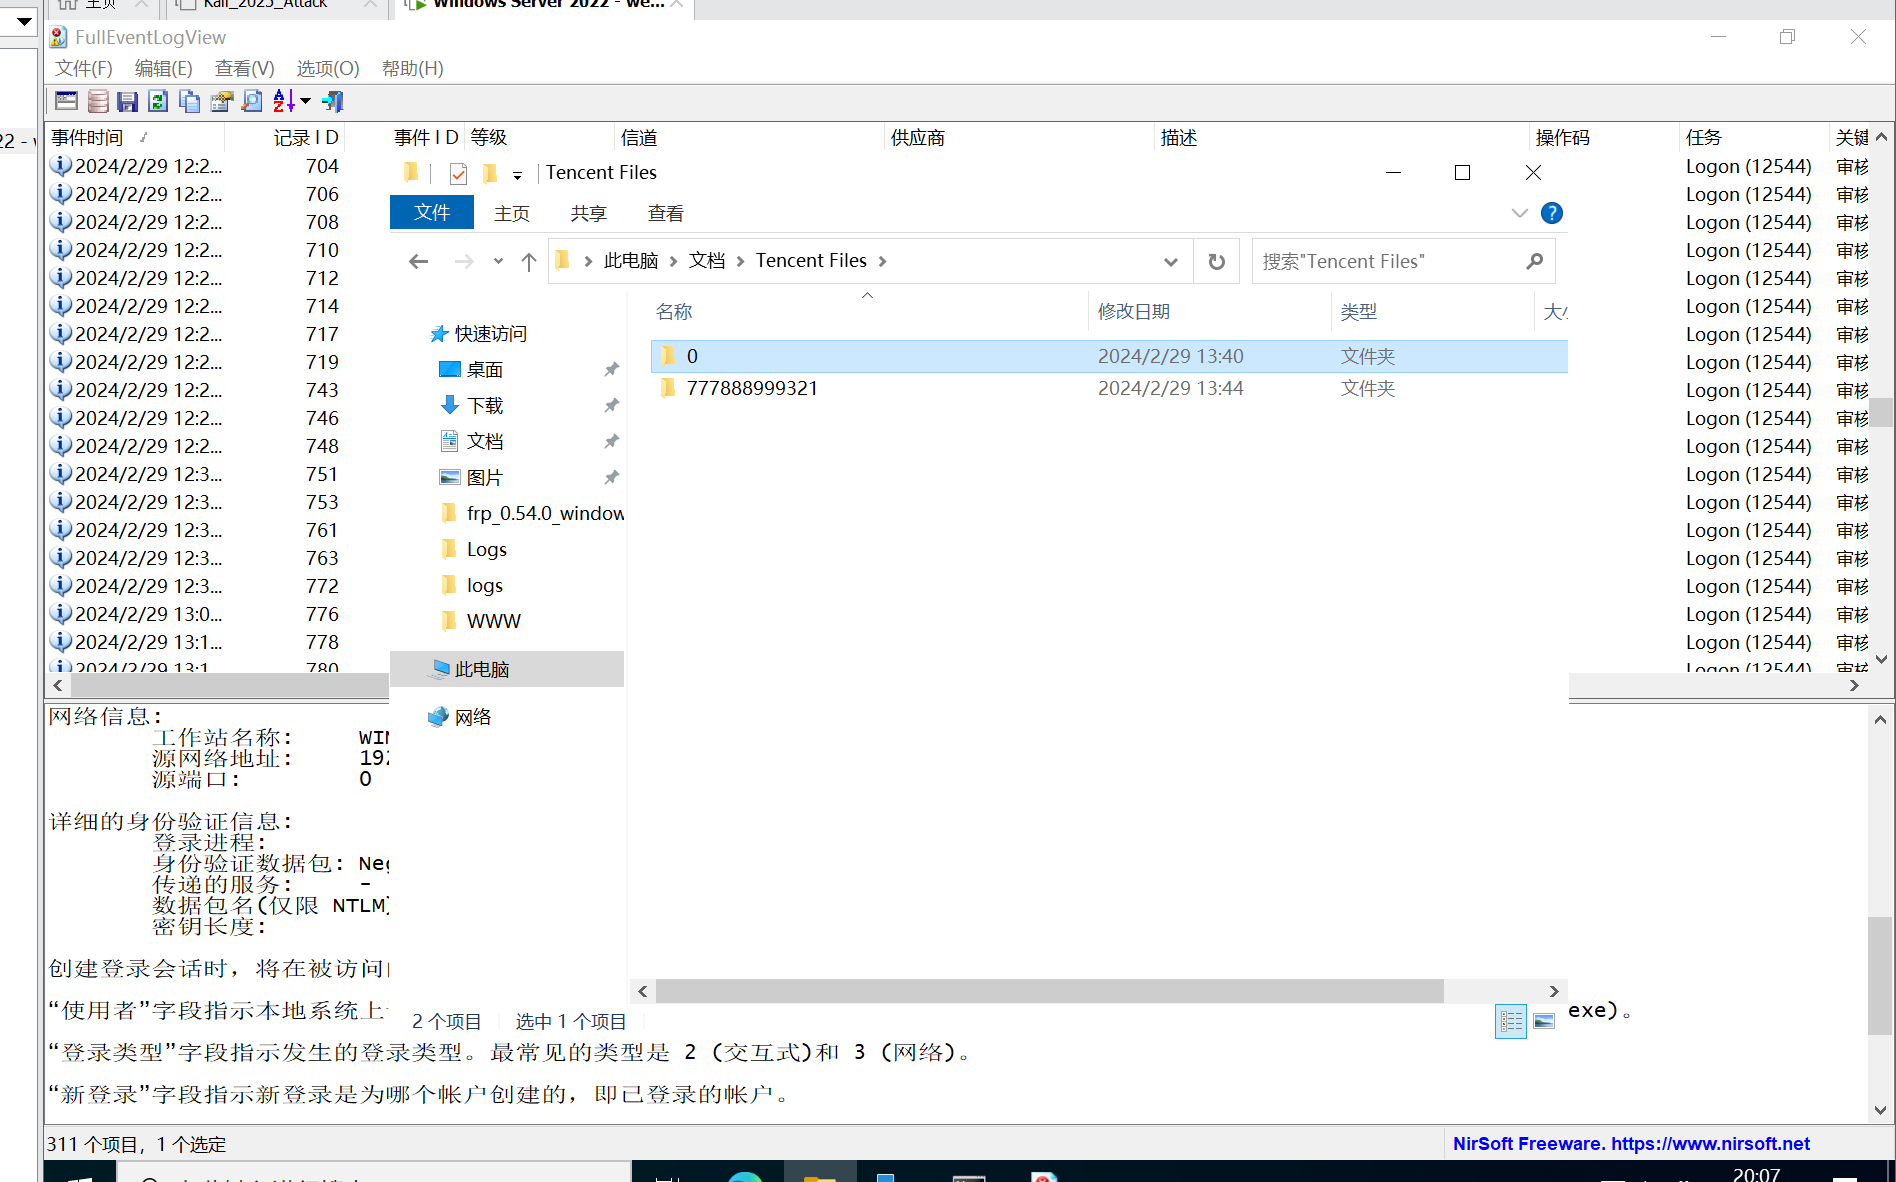Refresh the event log list
Image resolution: width=1896 pixels, height=1182 pixels.
click(158, 101)
